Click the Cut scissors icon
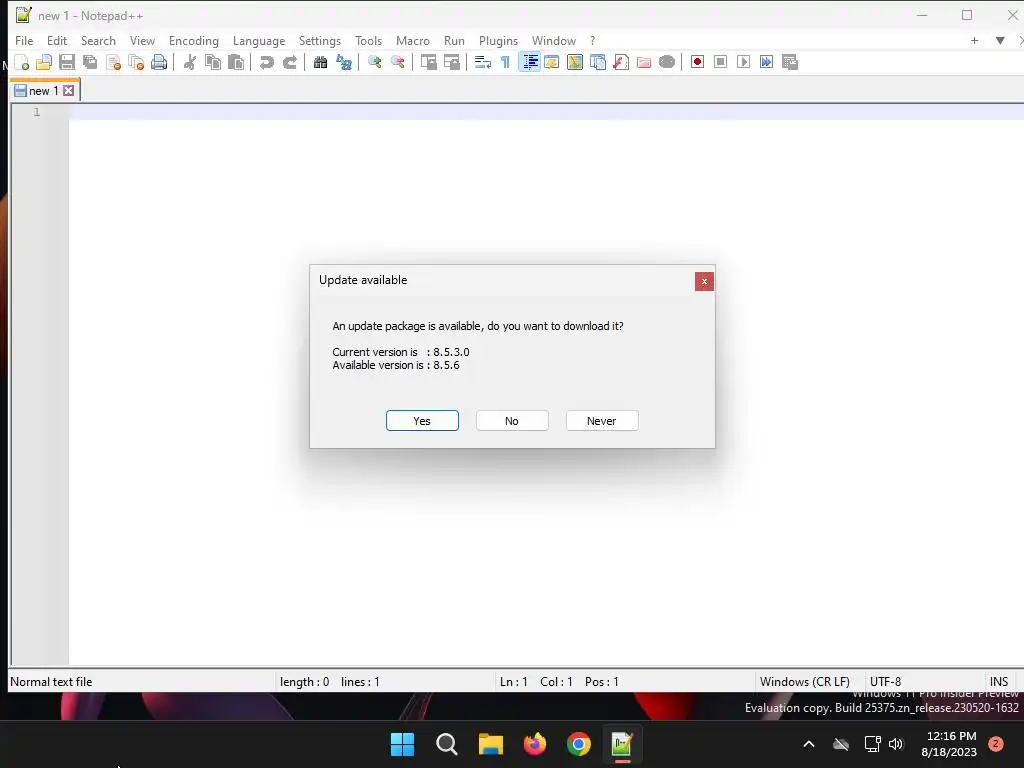Screen dimensions: 1024x768 coord(189,62)
